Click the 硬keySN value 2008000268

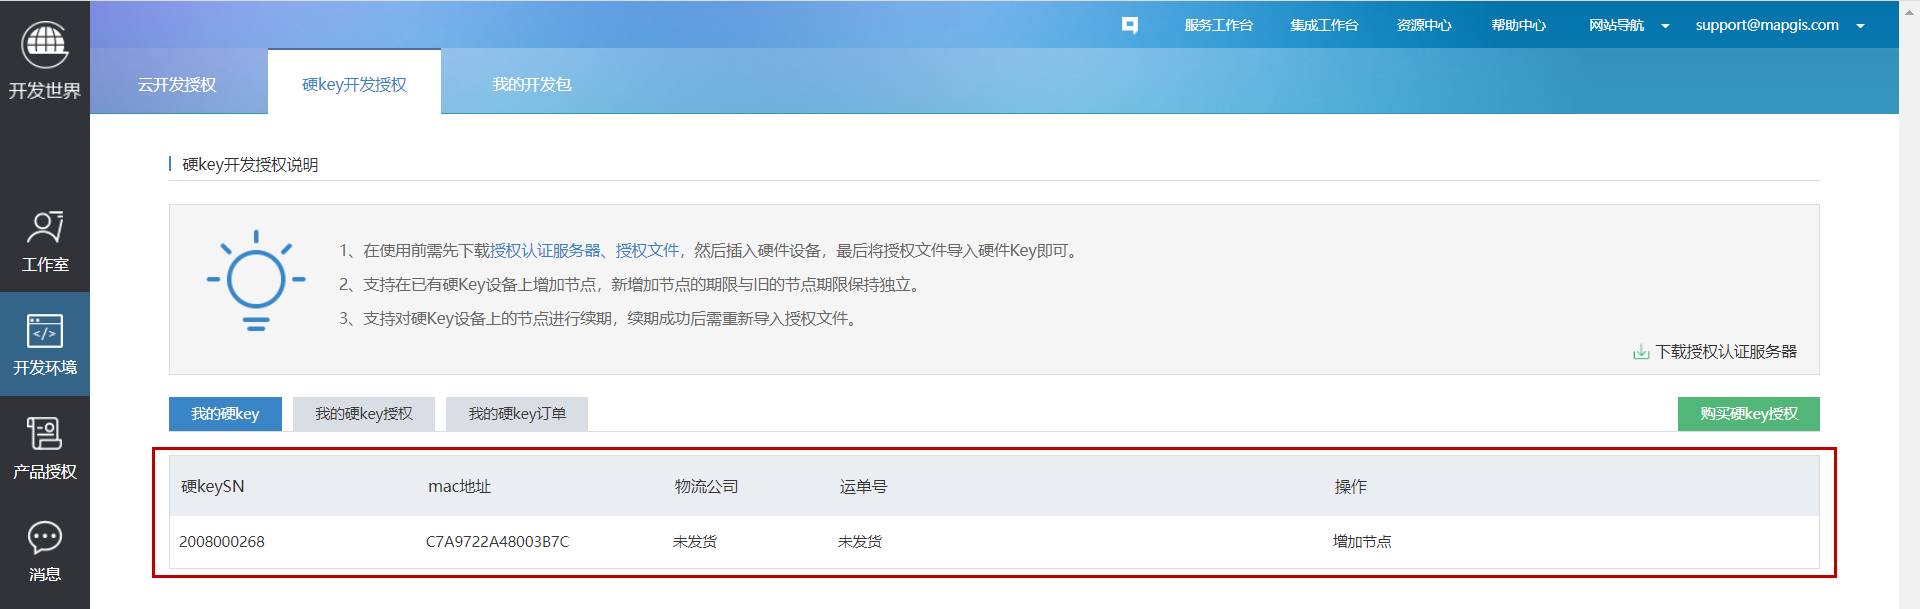click(222, 542)
